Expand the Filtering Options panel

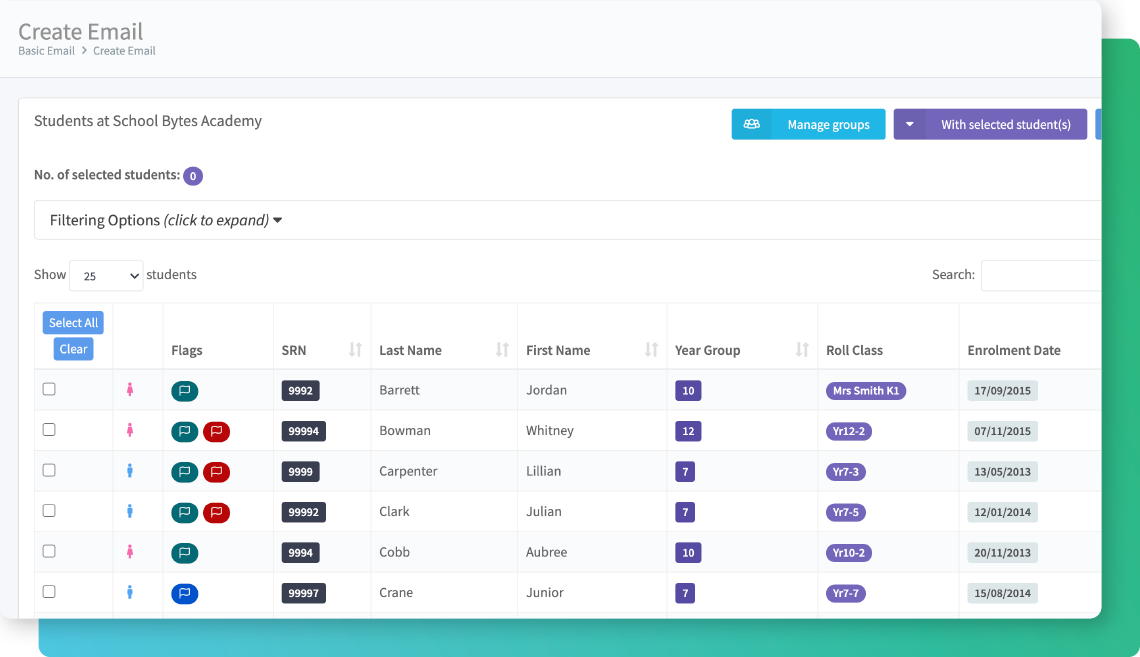tap(567, 220)
